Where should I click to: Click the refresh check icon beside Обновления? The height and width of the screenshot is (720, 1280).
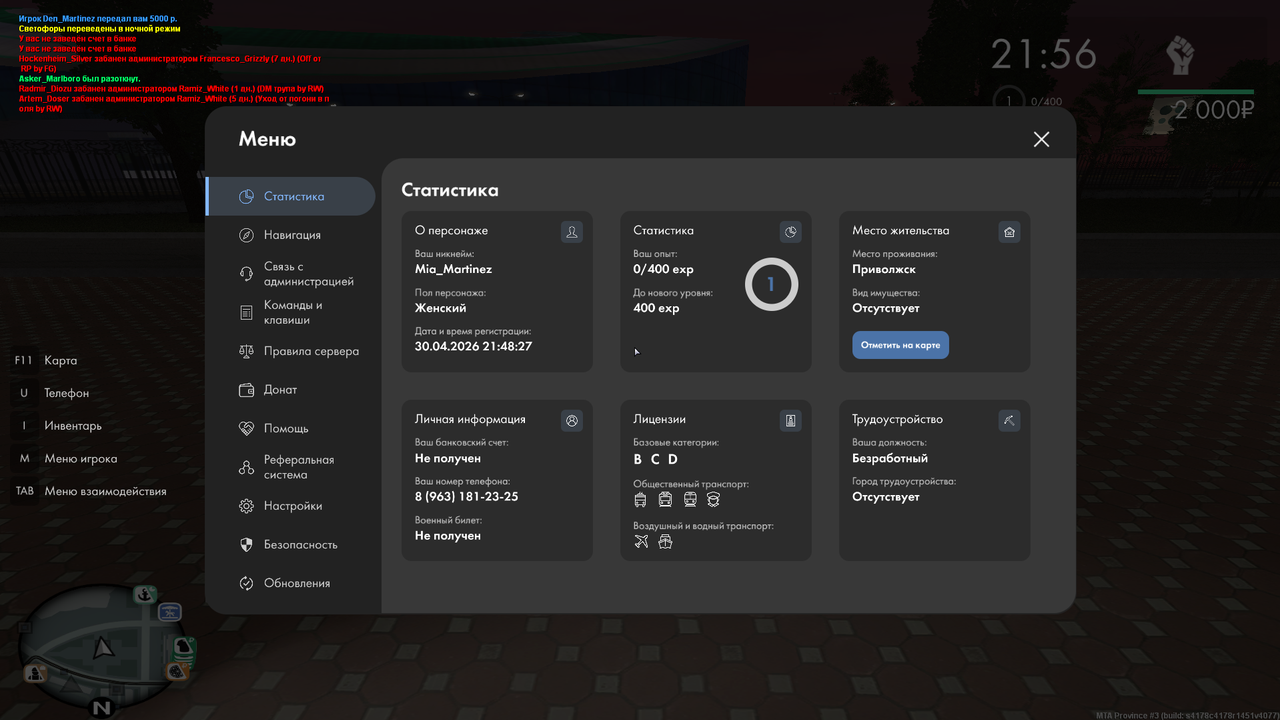click(246, 583)
